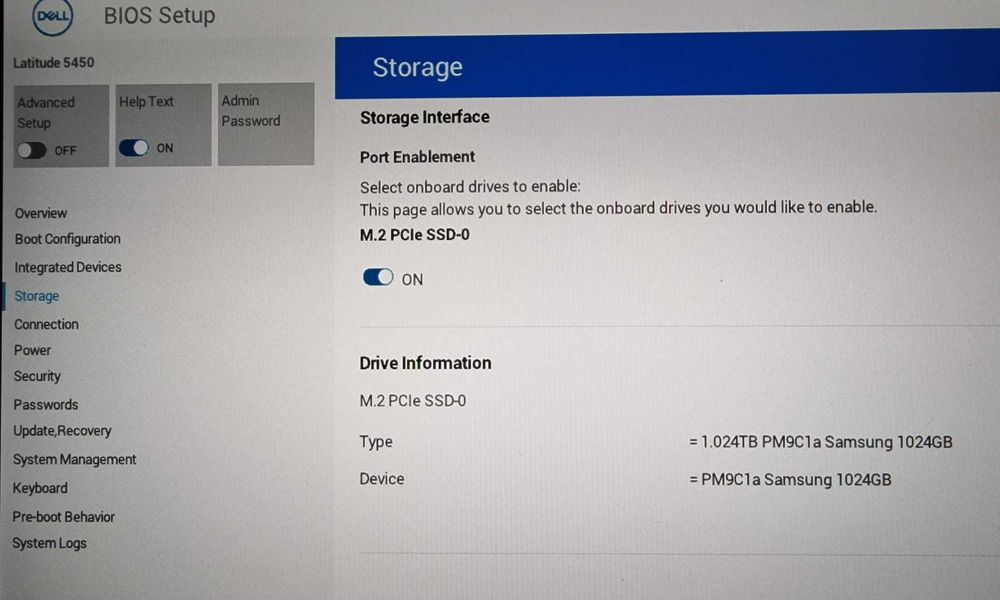Click the Storage Interface heading

[x=424, y=117]
